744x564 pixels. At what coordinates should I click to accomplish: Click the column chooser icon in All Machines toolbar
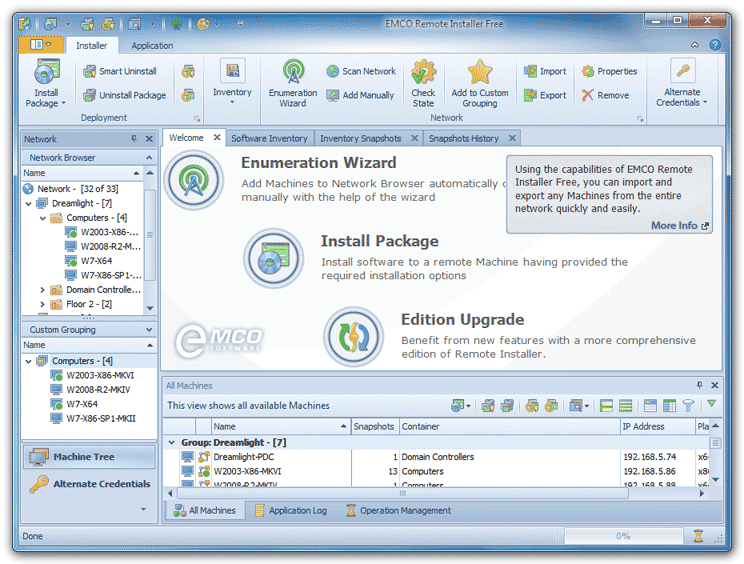(669, 406)
